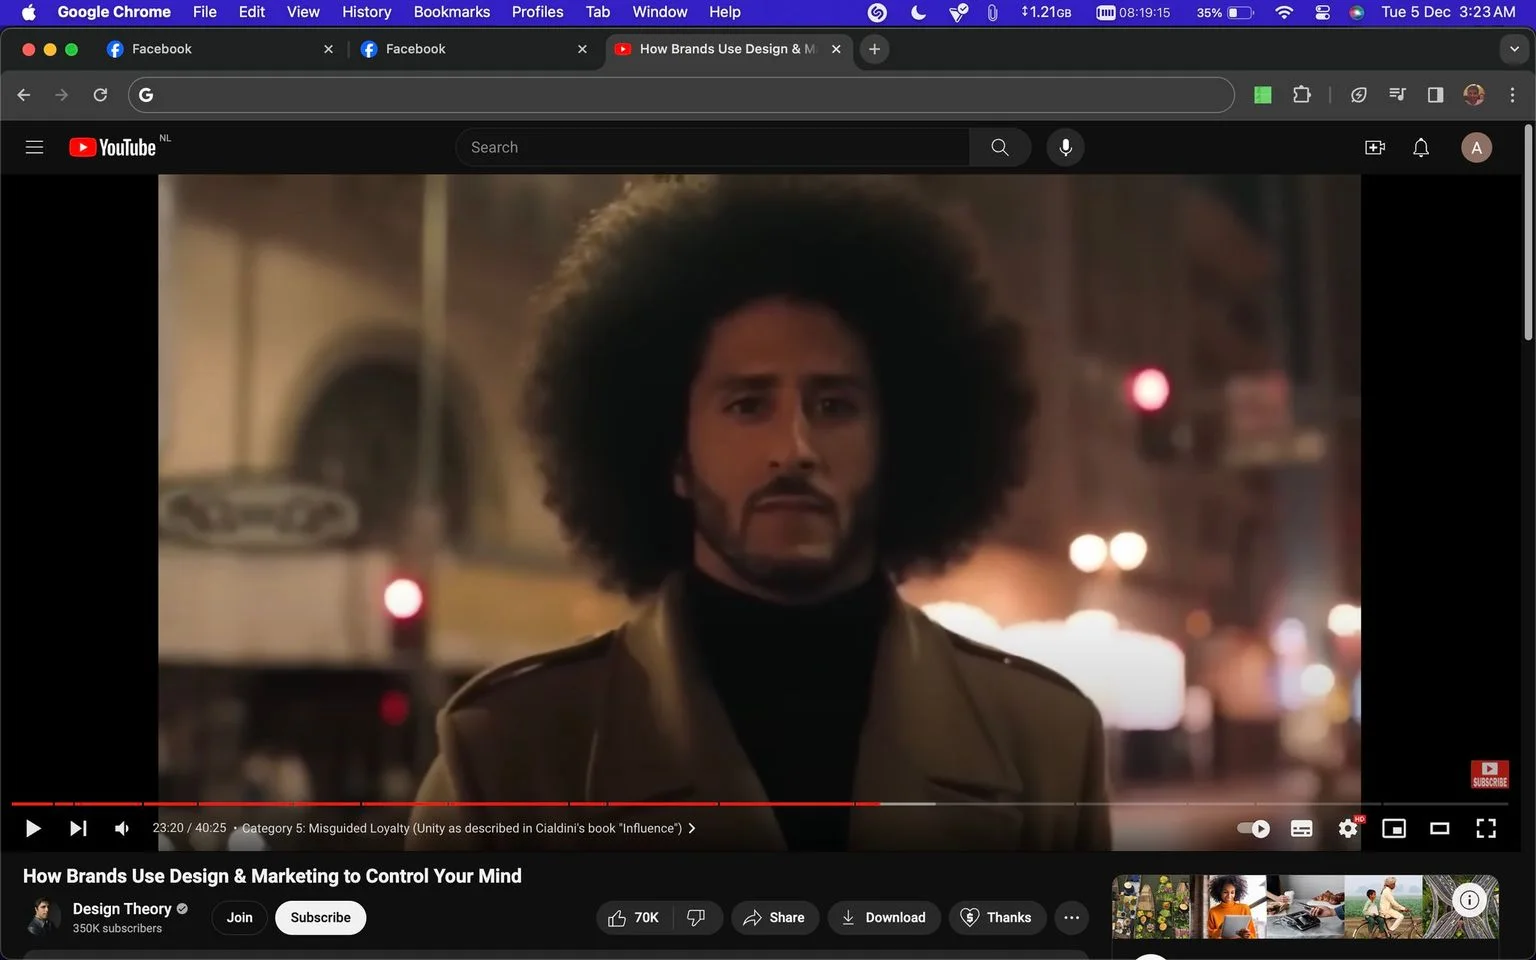Open more actions ellipsis menu
This screenshot has height=960, width=1536.
pos(1071,917)
